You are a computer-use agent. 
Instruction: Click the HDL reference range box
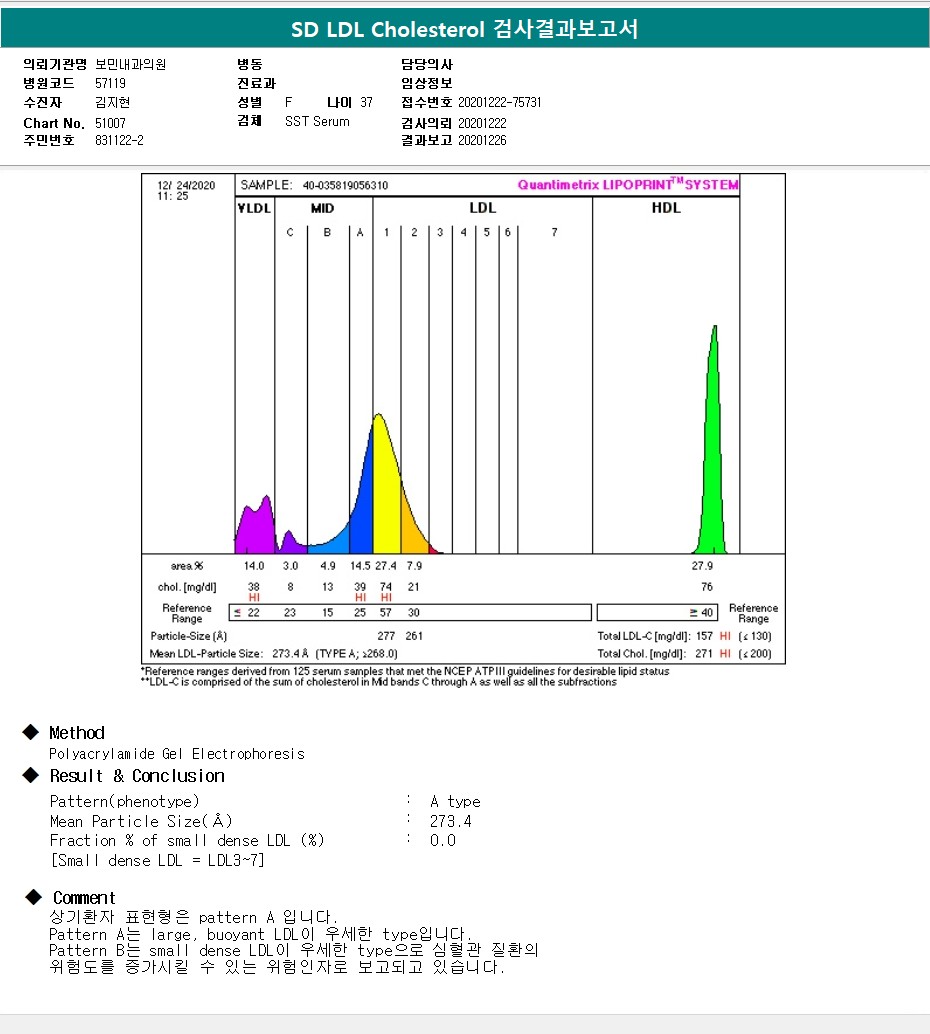[657, 613]
